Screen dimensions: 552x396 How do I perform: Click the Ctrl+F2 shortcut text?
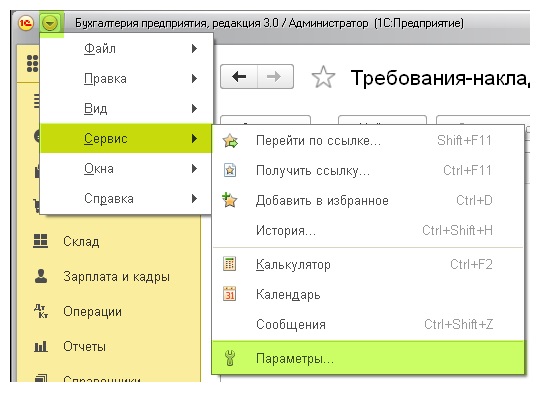coord(471,264)
